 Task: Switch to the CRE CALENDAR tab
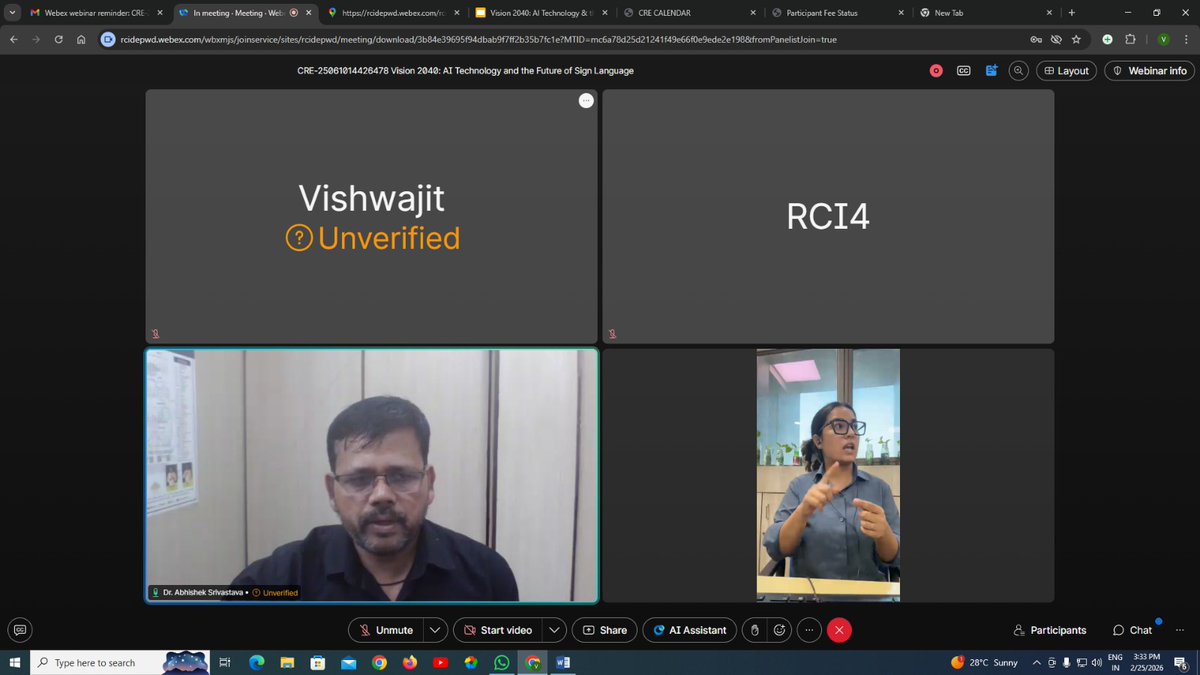pyautogui.click(x=687, y=13)
